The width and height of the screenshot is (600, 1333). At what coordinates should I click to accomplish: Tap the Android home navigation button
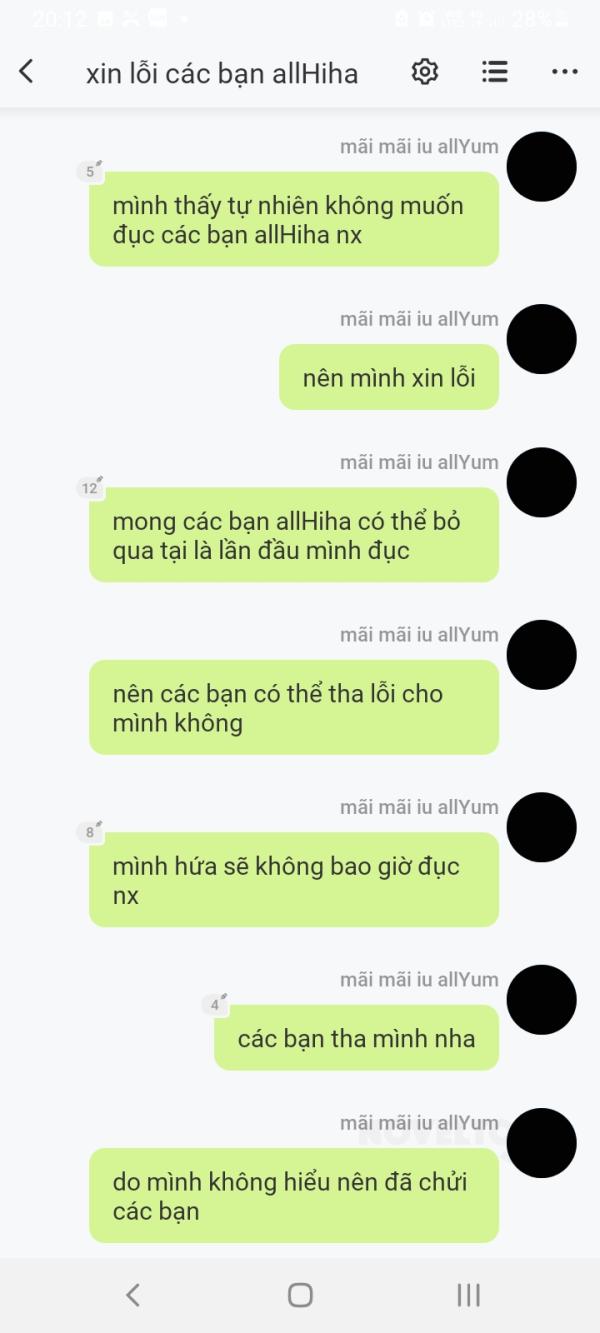(x=300, y=1295)
